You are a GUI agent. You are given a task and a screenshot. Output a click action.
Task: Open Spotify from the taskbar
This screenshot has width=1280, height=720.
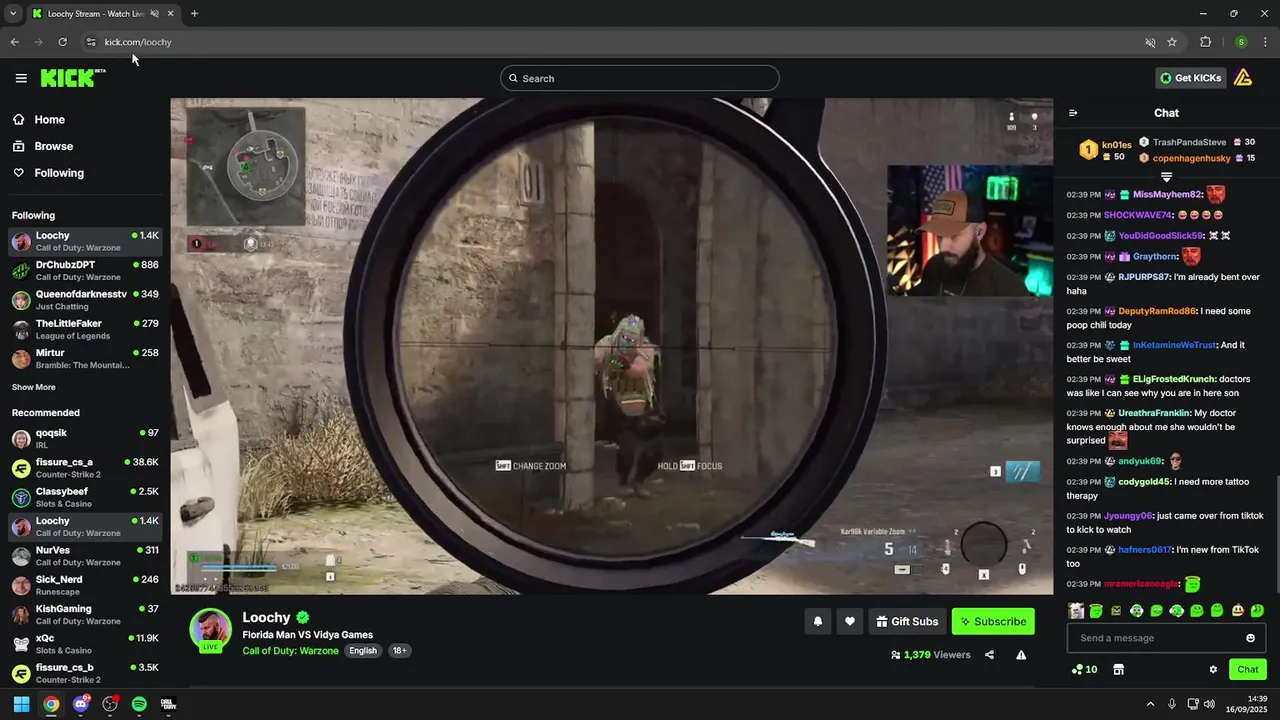pyautogui.click(x=139, y=704)
